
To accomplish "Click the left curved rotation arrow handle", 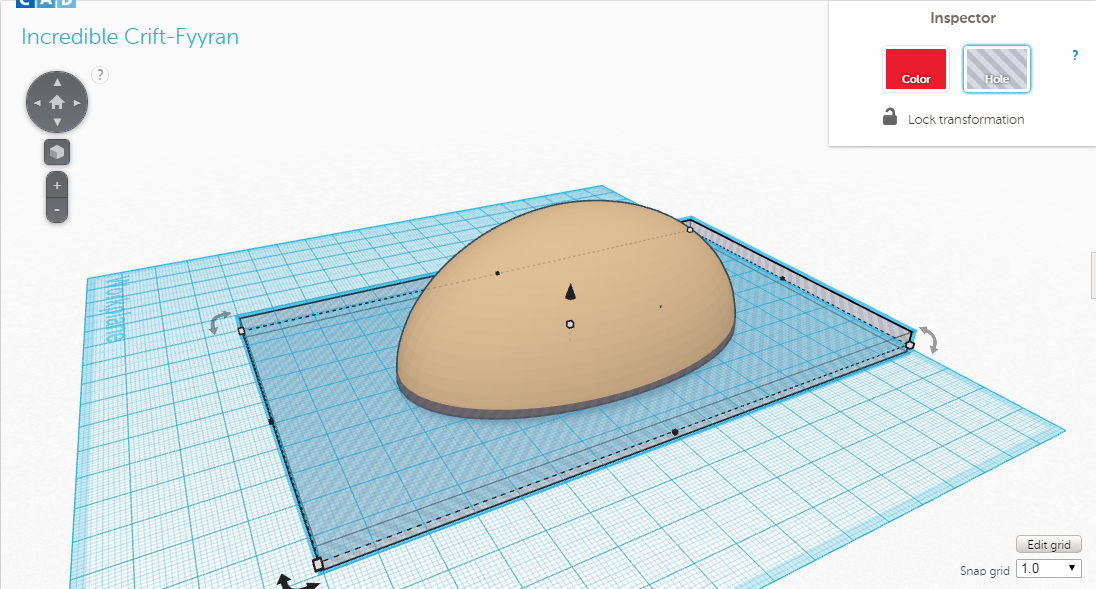I will point(219,322).
